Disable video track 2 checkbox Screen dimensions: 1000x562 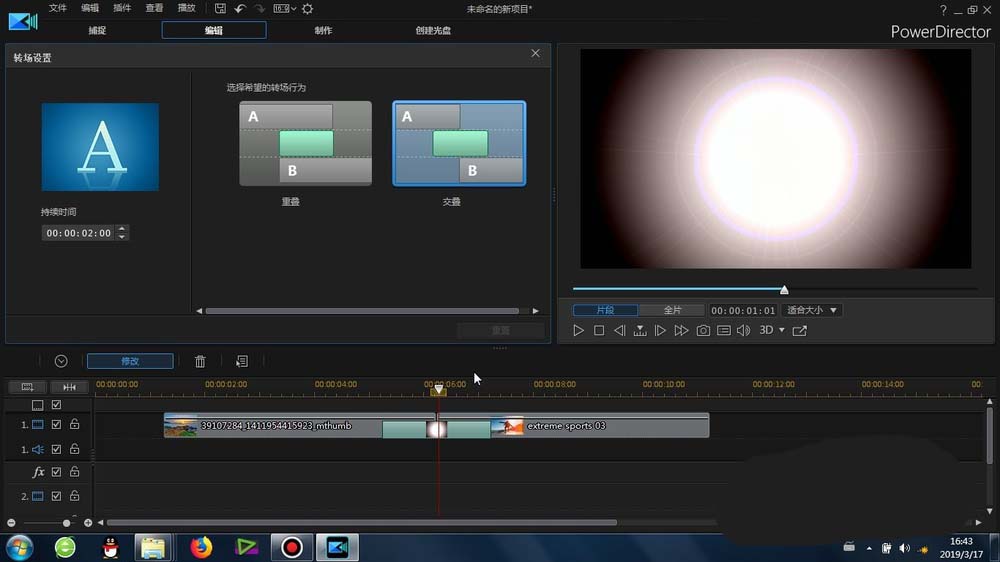(x=57, y=496)
